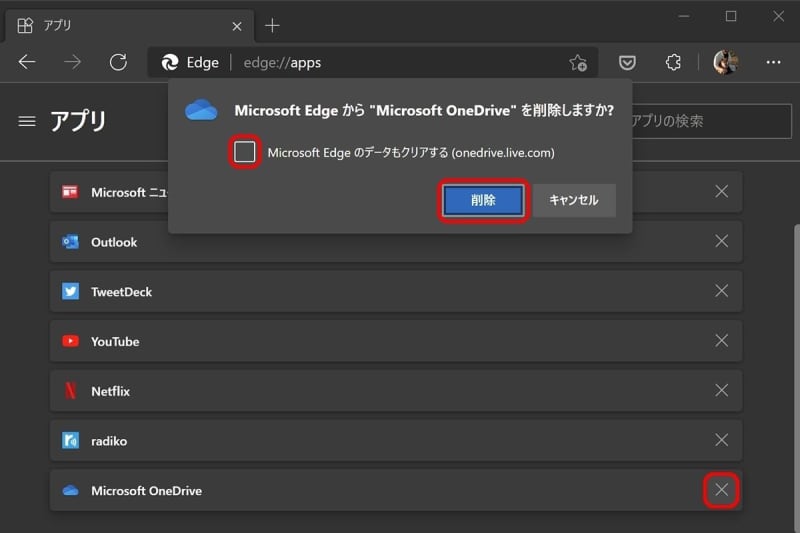Screen dimensions: 800x533
Task: Select the Microsoft OneDrive row label
Action: click(x=146, y=491)
